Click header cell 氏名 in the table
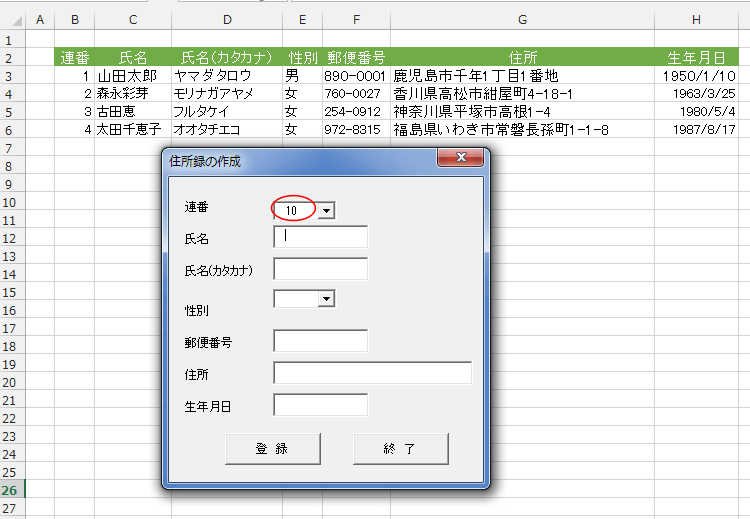Image resolution: width=750 pixels, height=519 pixels. 133,57
